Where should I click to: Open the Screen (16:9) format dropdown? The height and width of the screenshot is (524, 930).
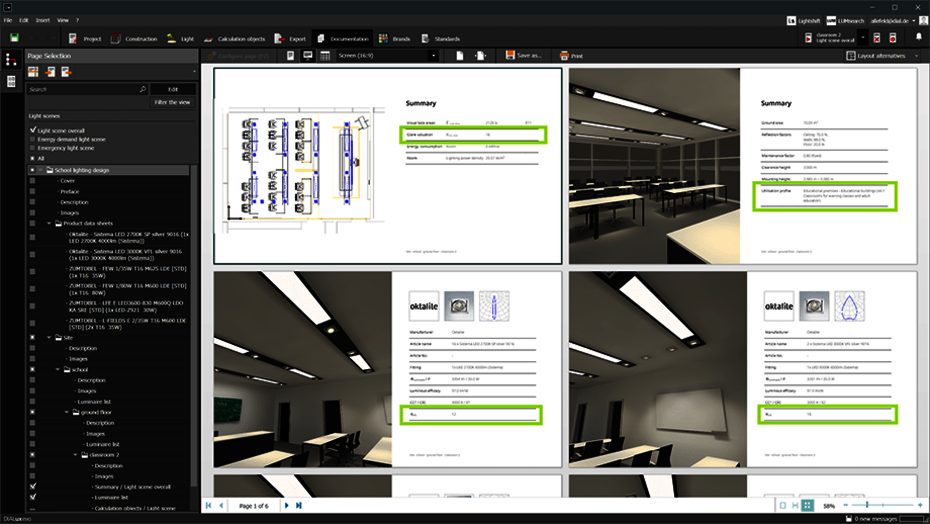385,56
